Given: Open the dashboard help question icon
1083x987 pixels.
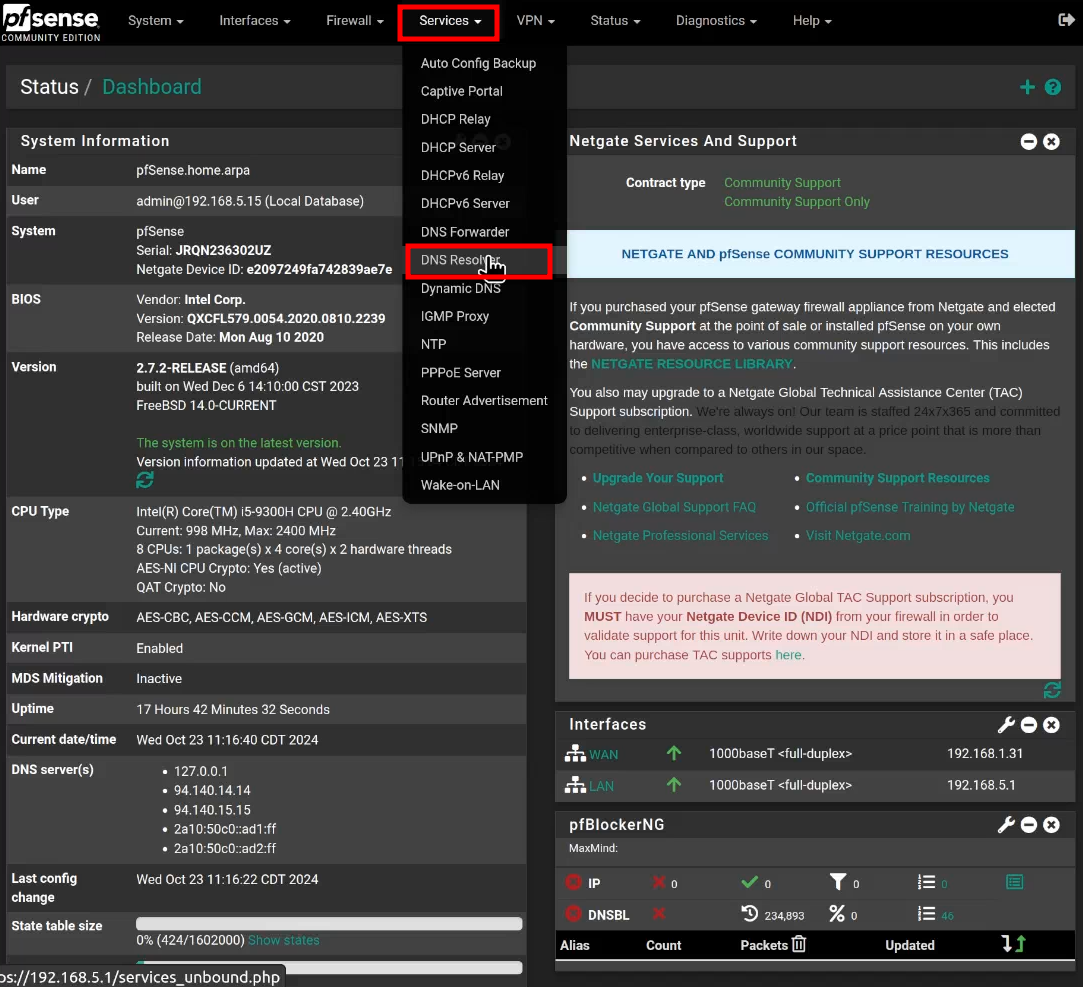Looking at the screenshot, I should (x=1053, y=87).
